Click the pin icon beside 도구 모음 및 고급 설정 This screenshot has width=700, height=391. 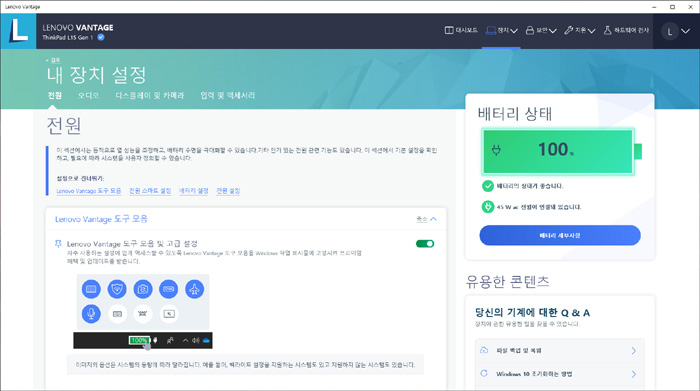(58, 244)
